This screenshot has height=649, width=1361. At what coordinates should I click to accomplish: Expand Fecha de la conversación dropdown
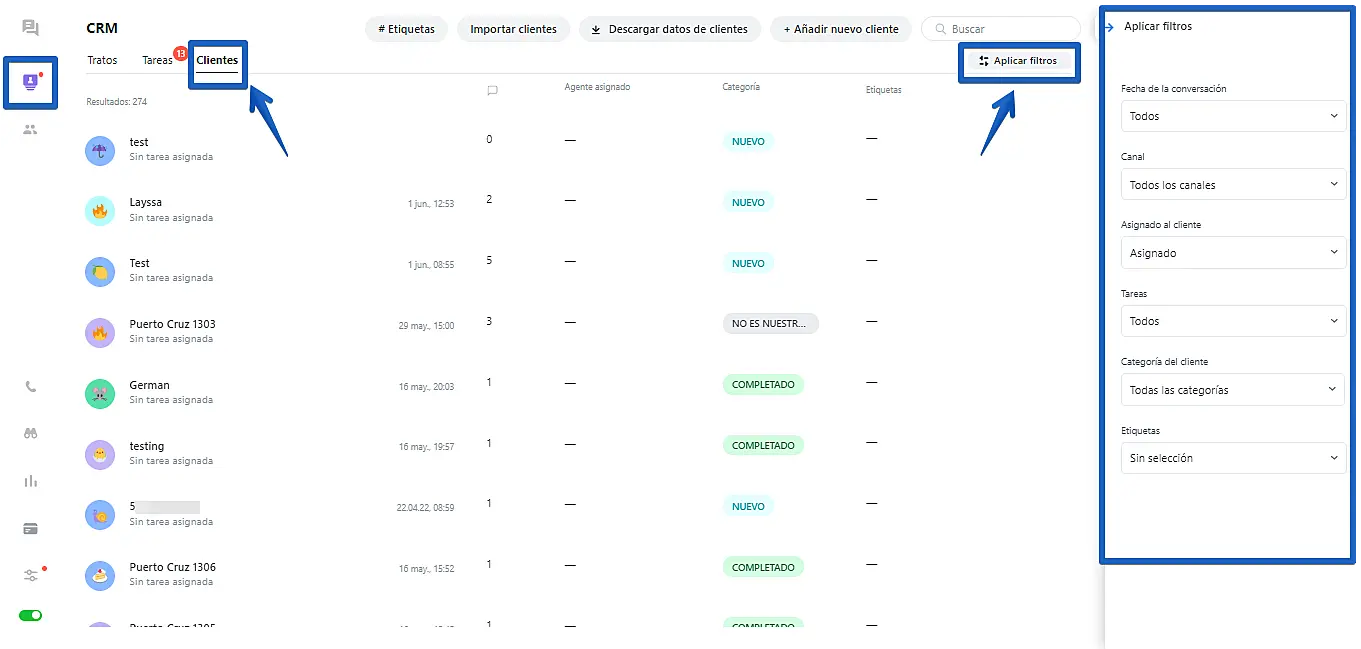click(x=1233, y=116)
